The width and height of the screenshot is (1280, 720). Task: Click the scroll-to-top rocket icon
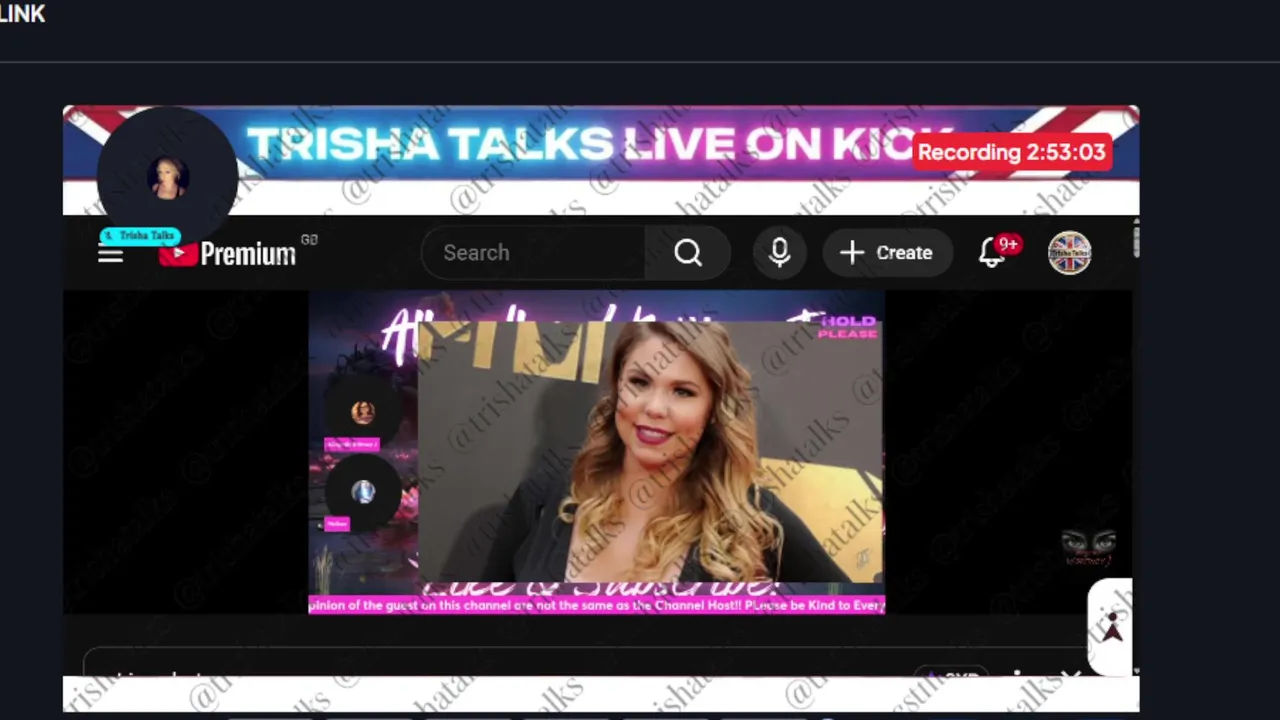(x=1111, y=628)
